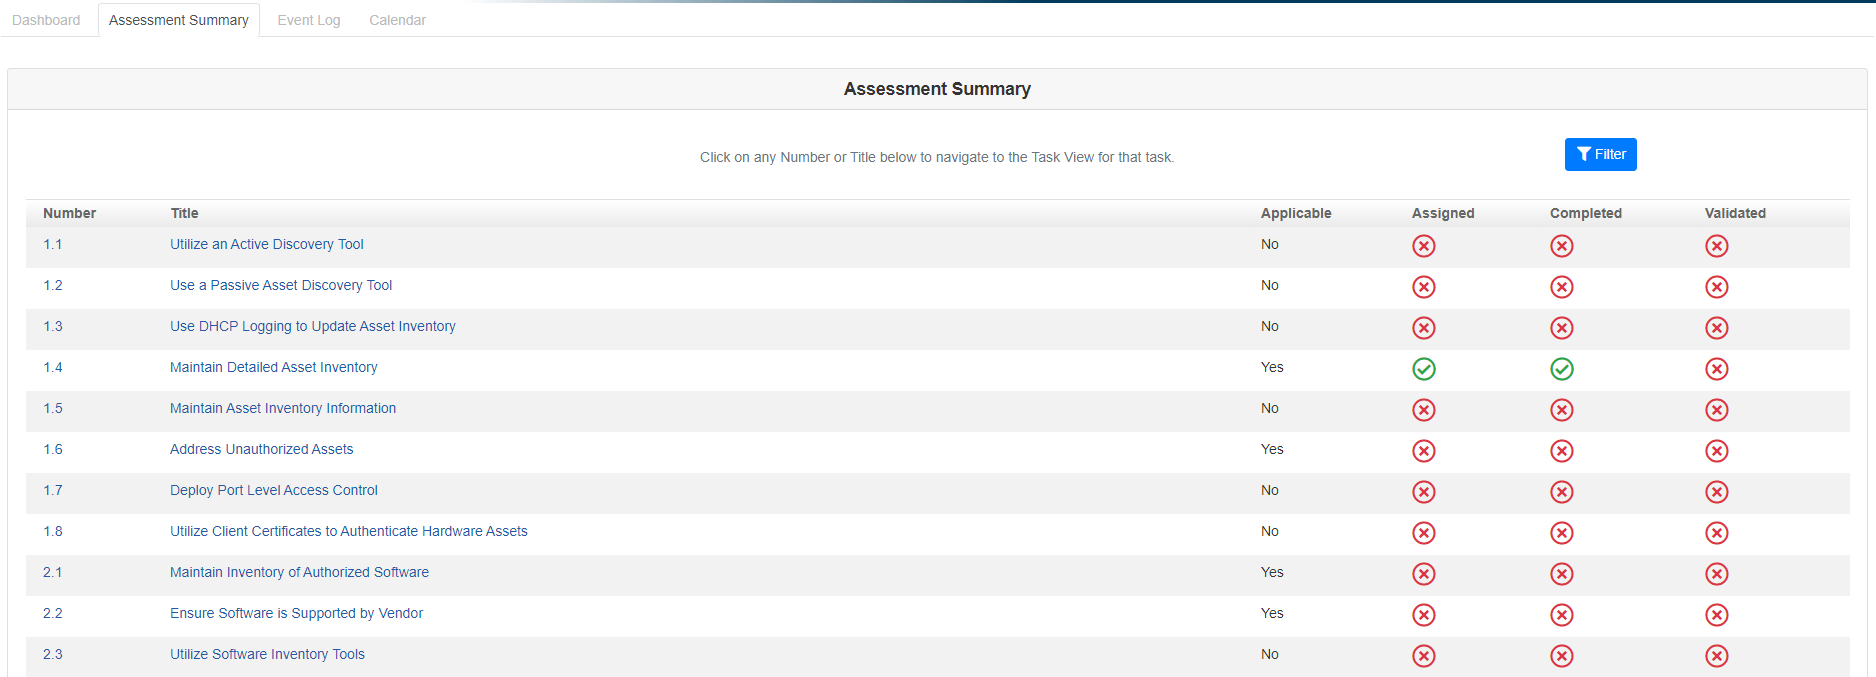Click the red Assigned icon for task 2.3
Screen dimensions: 1876x677
click(x=1423, y=656)
